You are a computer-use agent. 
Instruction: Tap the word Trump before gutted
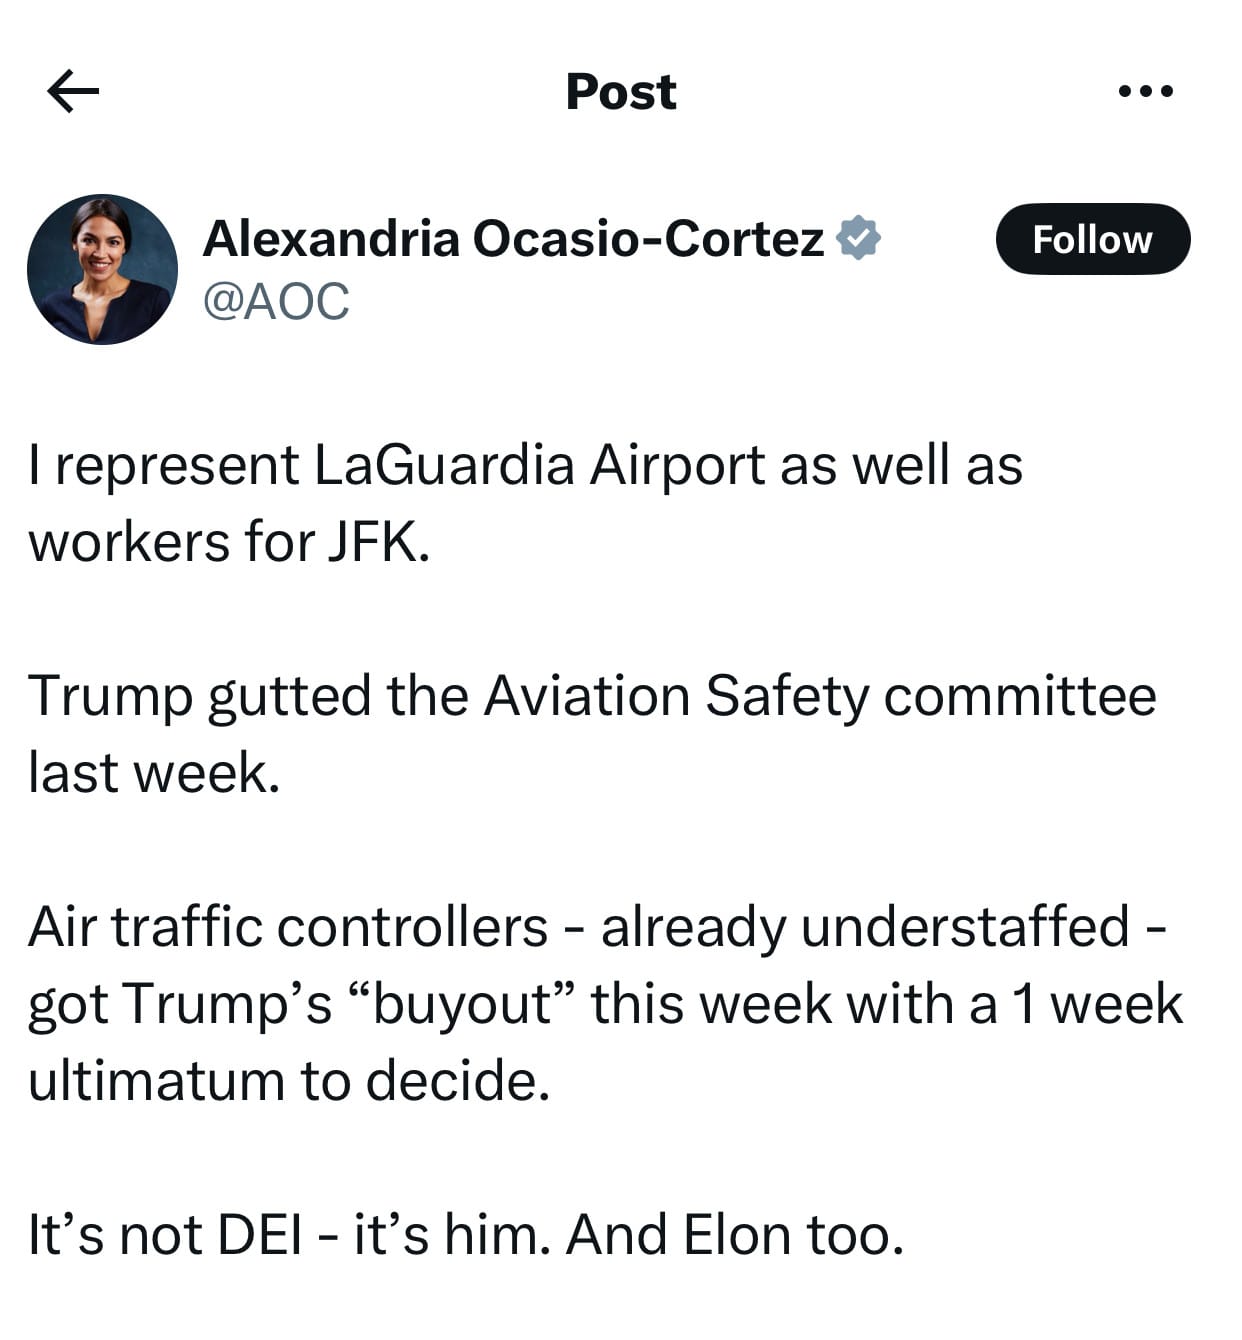click(110, 697)
